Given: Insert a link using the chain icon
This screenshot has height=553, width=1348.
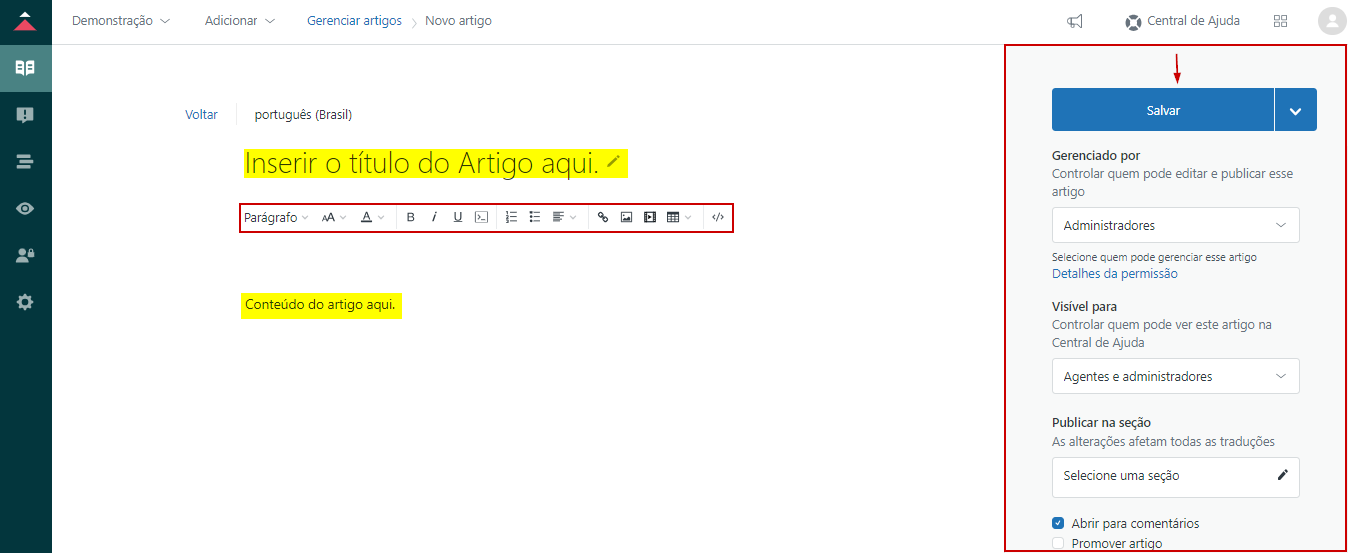Looking at the screenshot, I should click(602, 217).
